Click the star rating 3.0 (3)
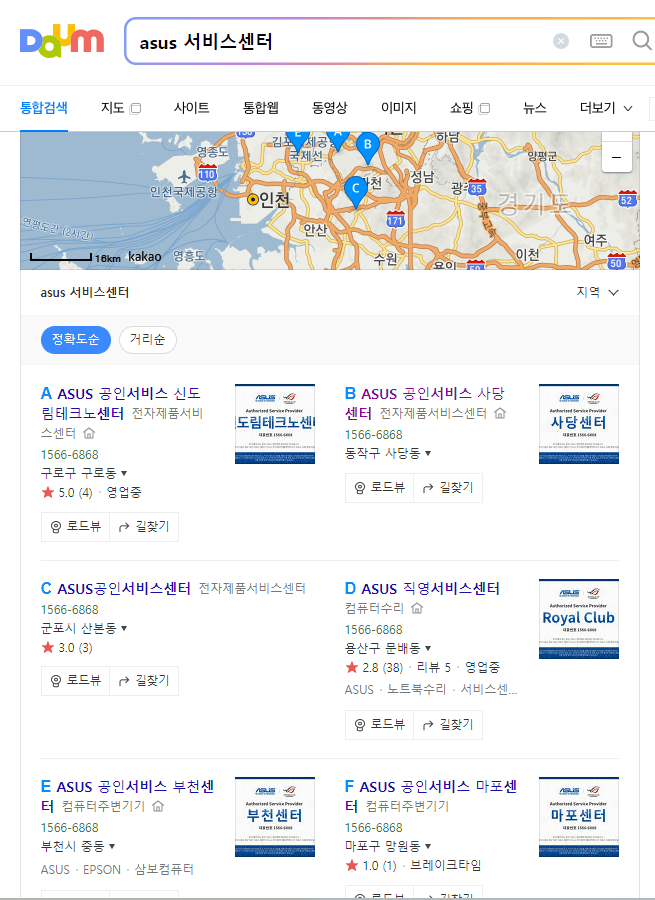 pyautogui.click(x=67, y=648)
